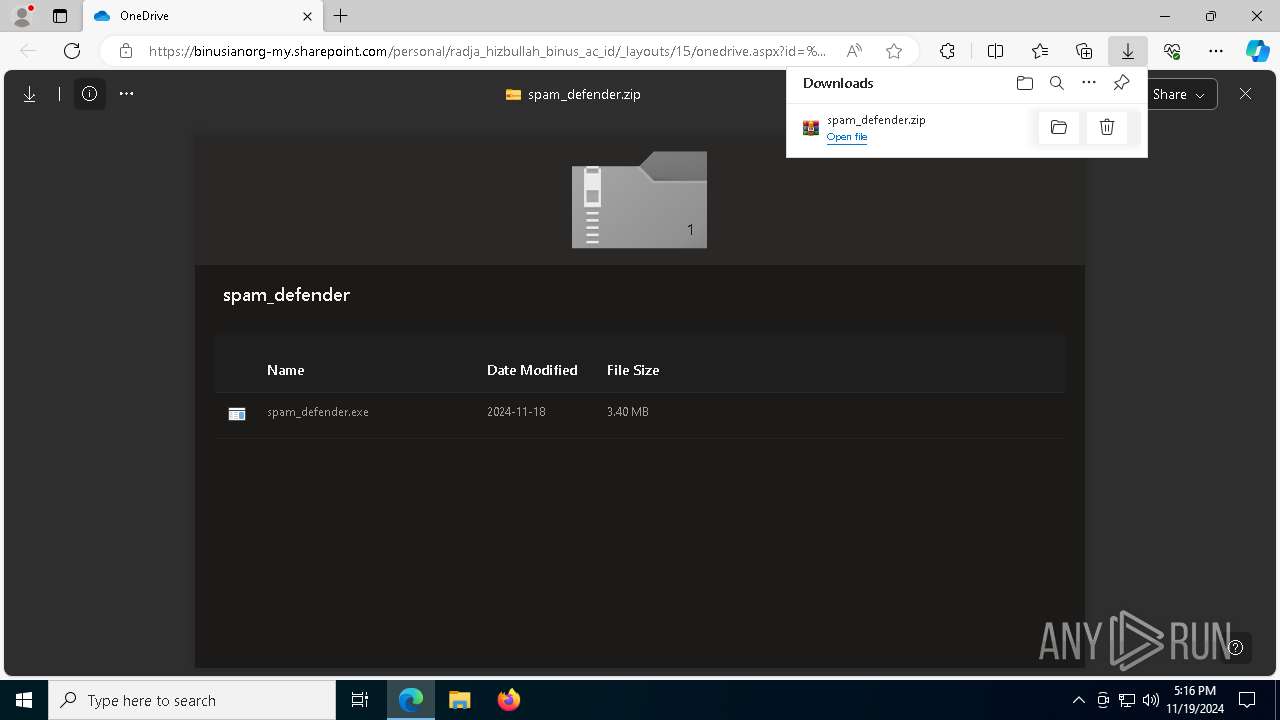Sort by File Size column
This screenshot has height=720, width=1280.
coord(633,370)
